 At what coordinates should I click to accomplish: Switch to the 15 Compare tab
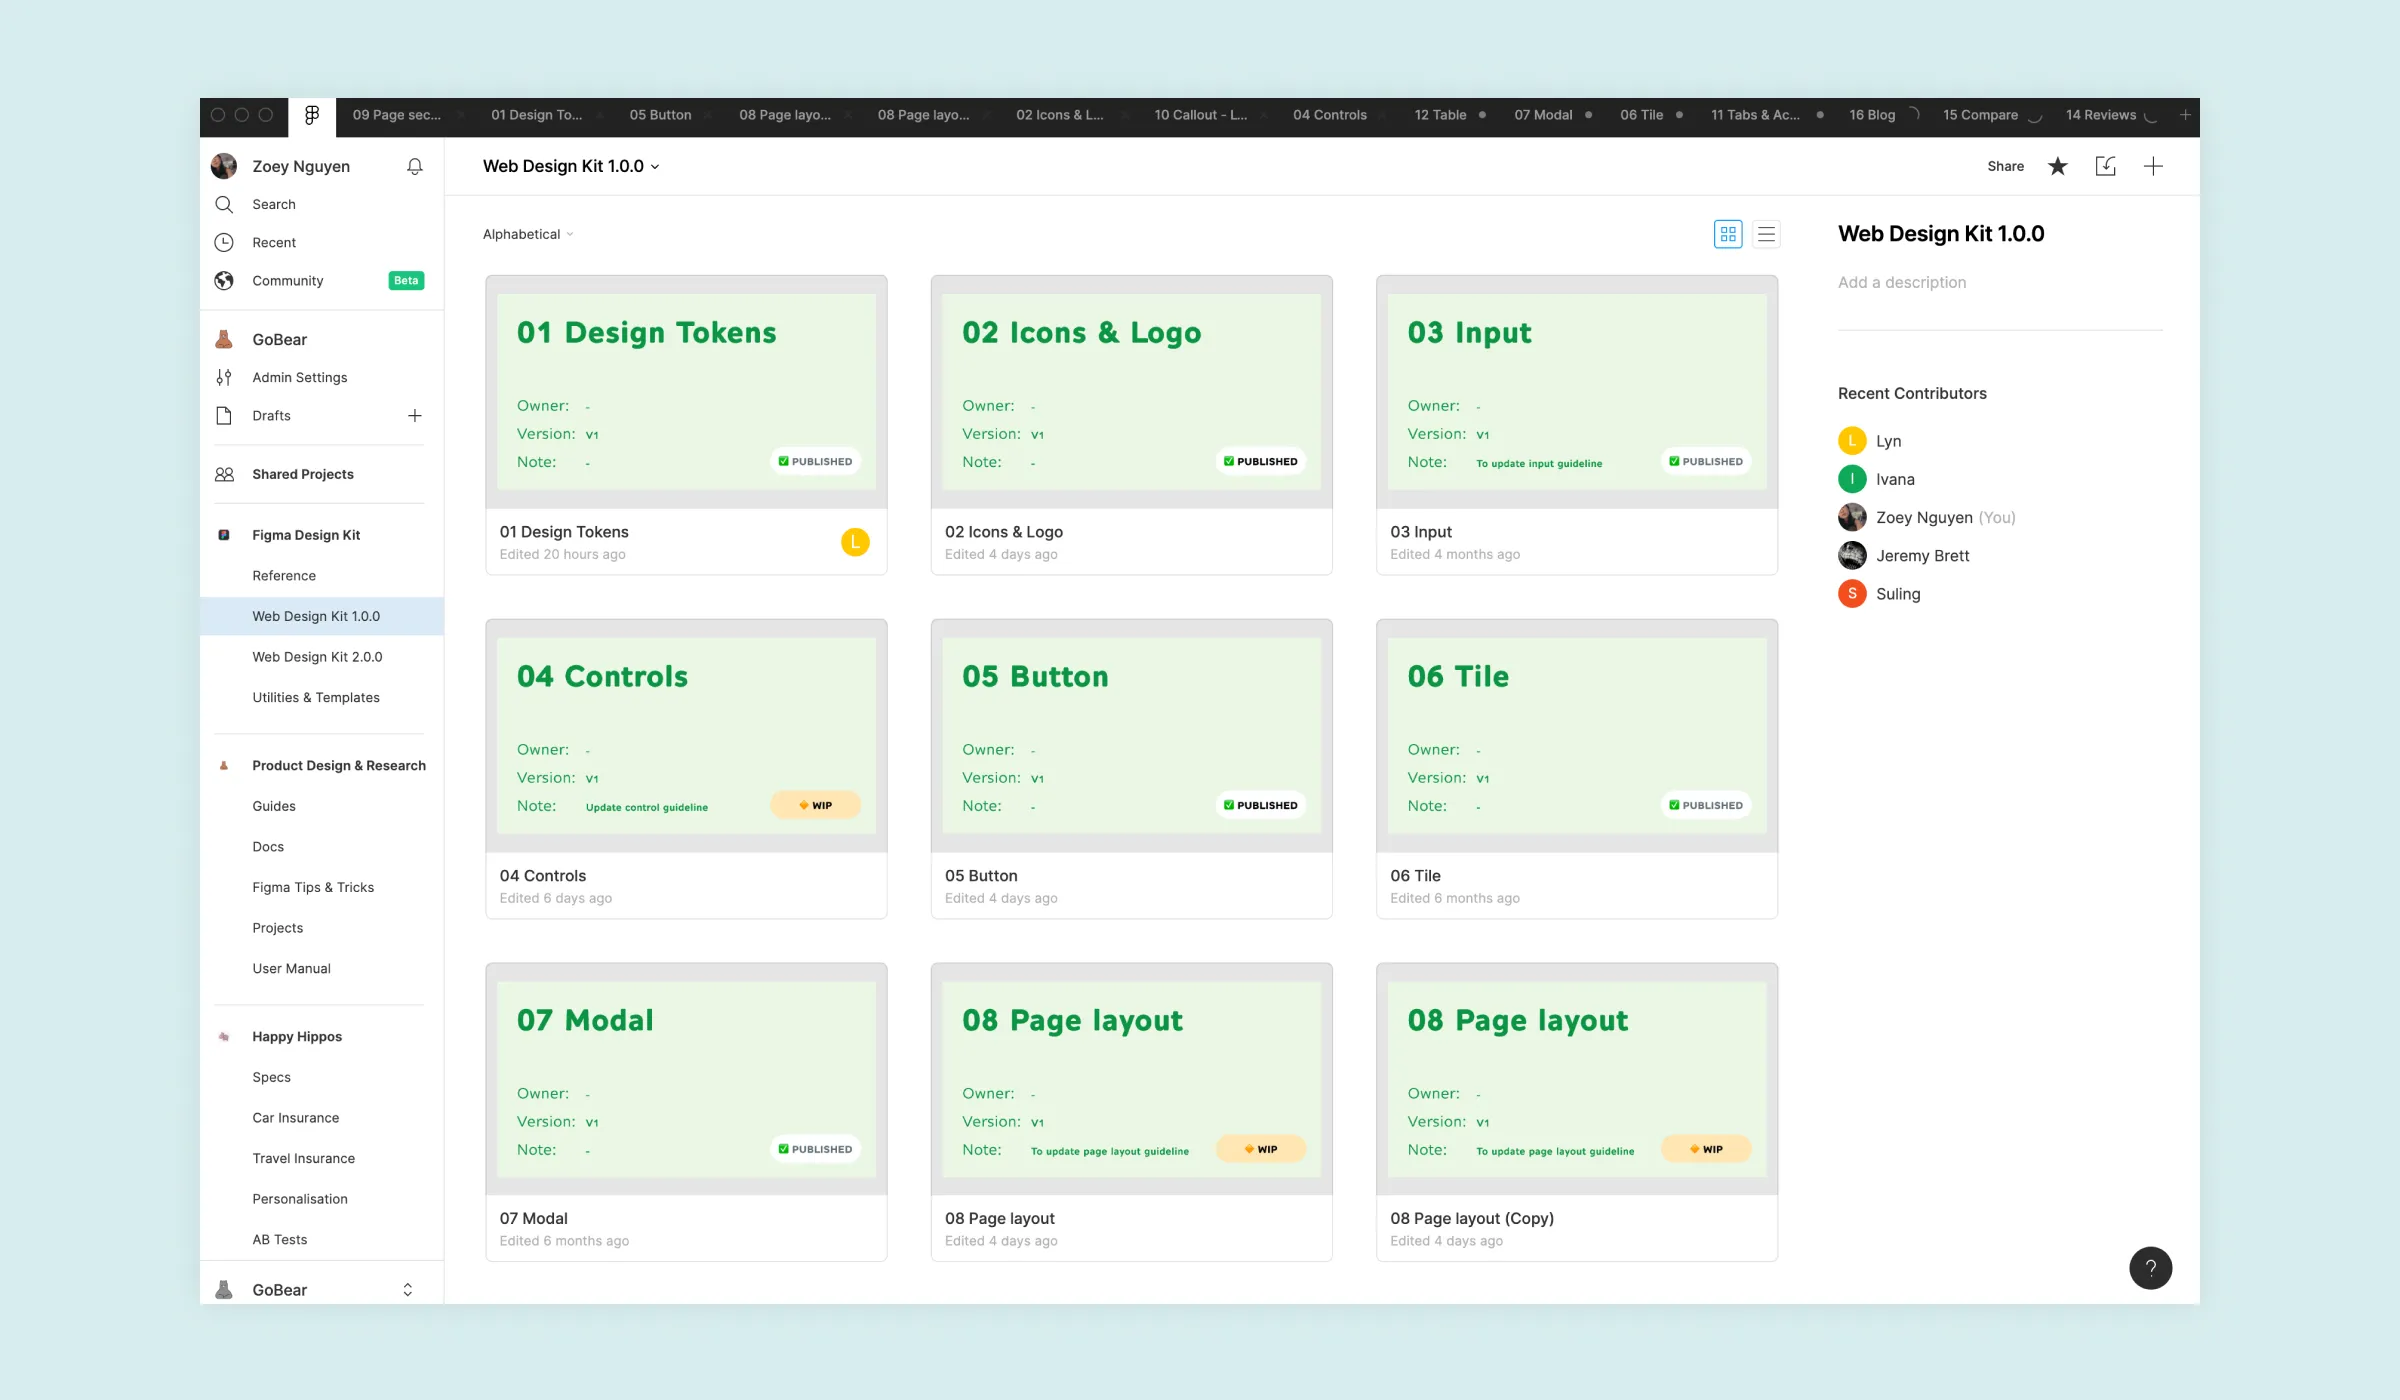tap(1980, 115)
